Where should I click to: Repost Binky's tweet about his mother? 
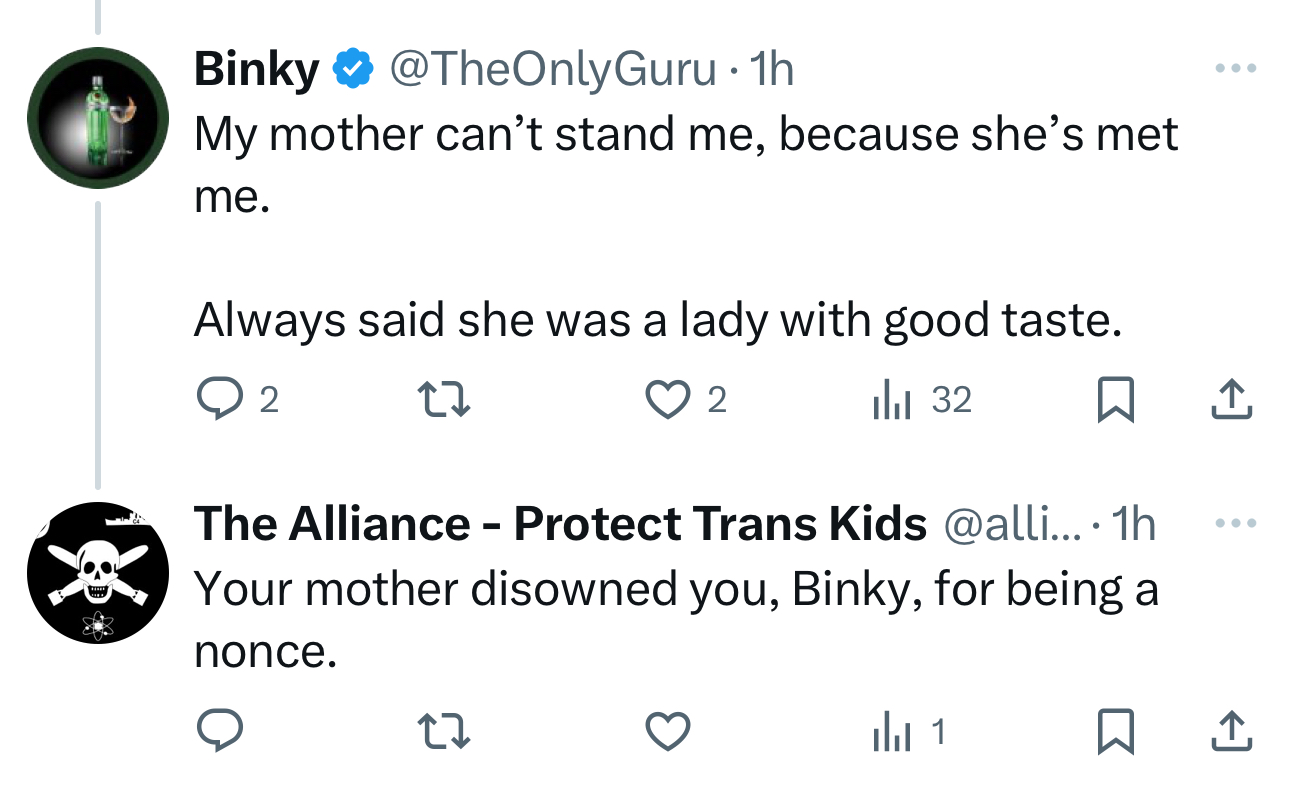(442, 400)
